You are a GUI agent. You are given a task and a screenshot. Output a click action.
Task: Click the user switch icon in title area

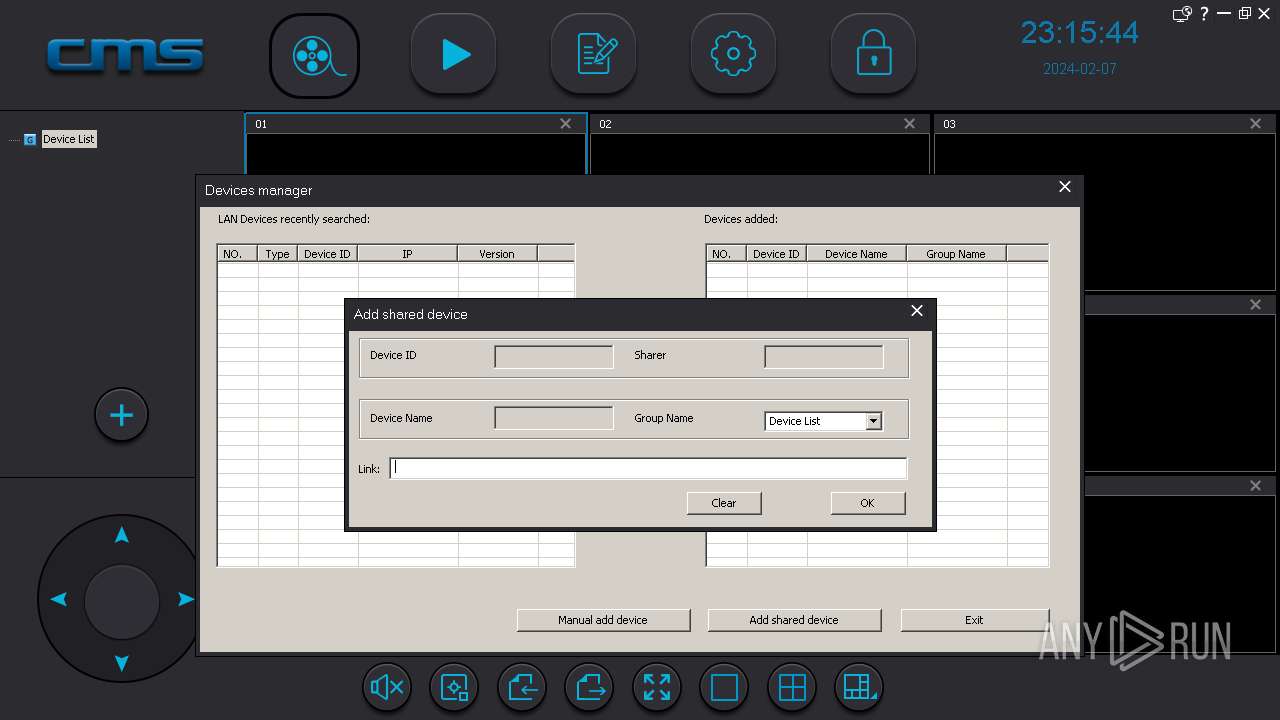coord(1182,14)
